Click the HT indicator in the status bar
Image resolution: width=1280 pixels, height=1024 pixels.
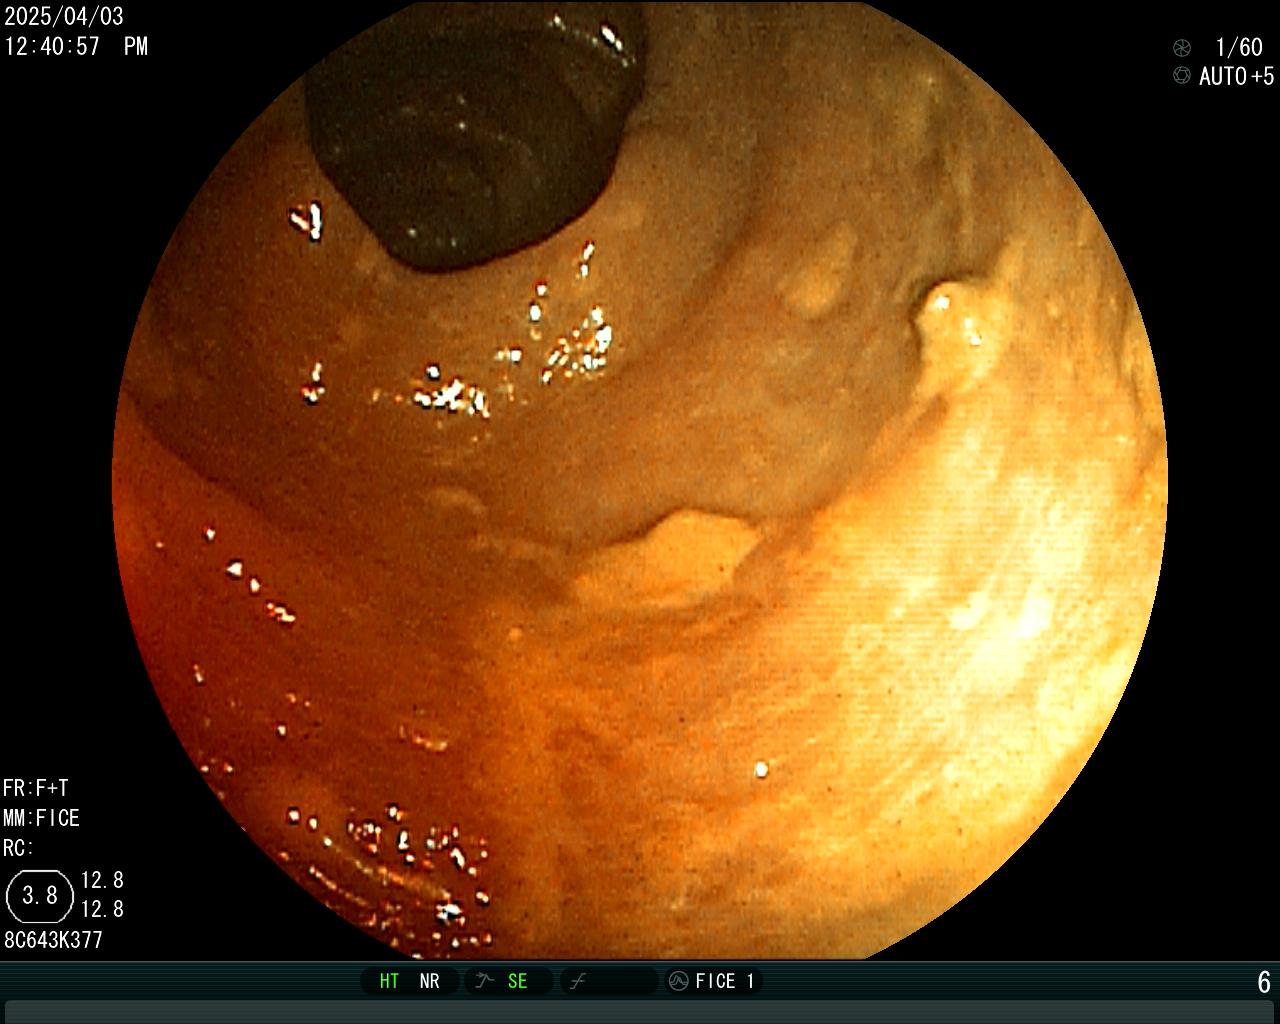pyautogui.click(x=389, y=981)
